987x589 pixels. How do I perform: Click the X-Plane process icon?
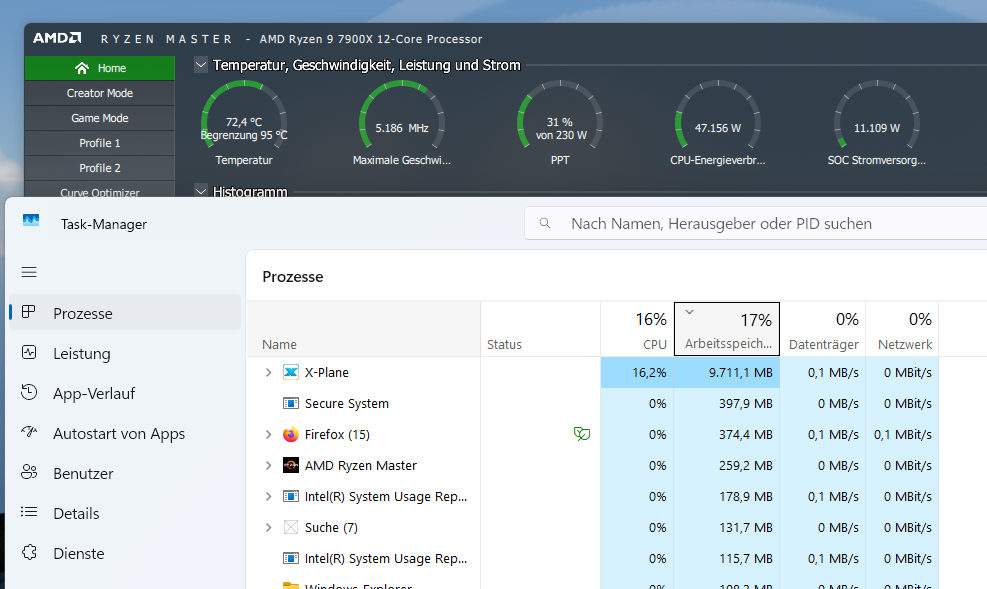pyautogui.click(x=291, y=372)
